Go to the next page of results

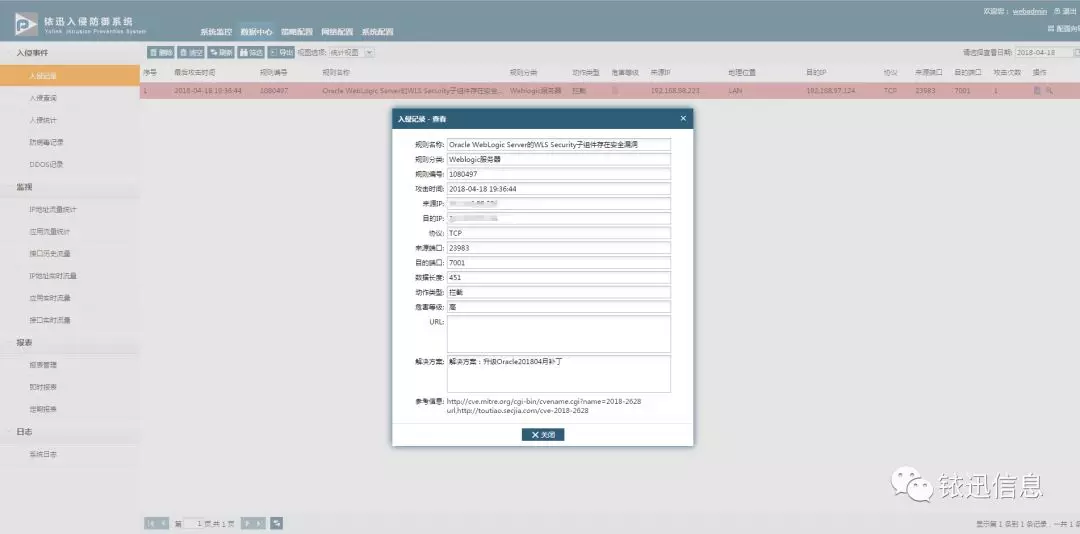click(247, 524)
